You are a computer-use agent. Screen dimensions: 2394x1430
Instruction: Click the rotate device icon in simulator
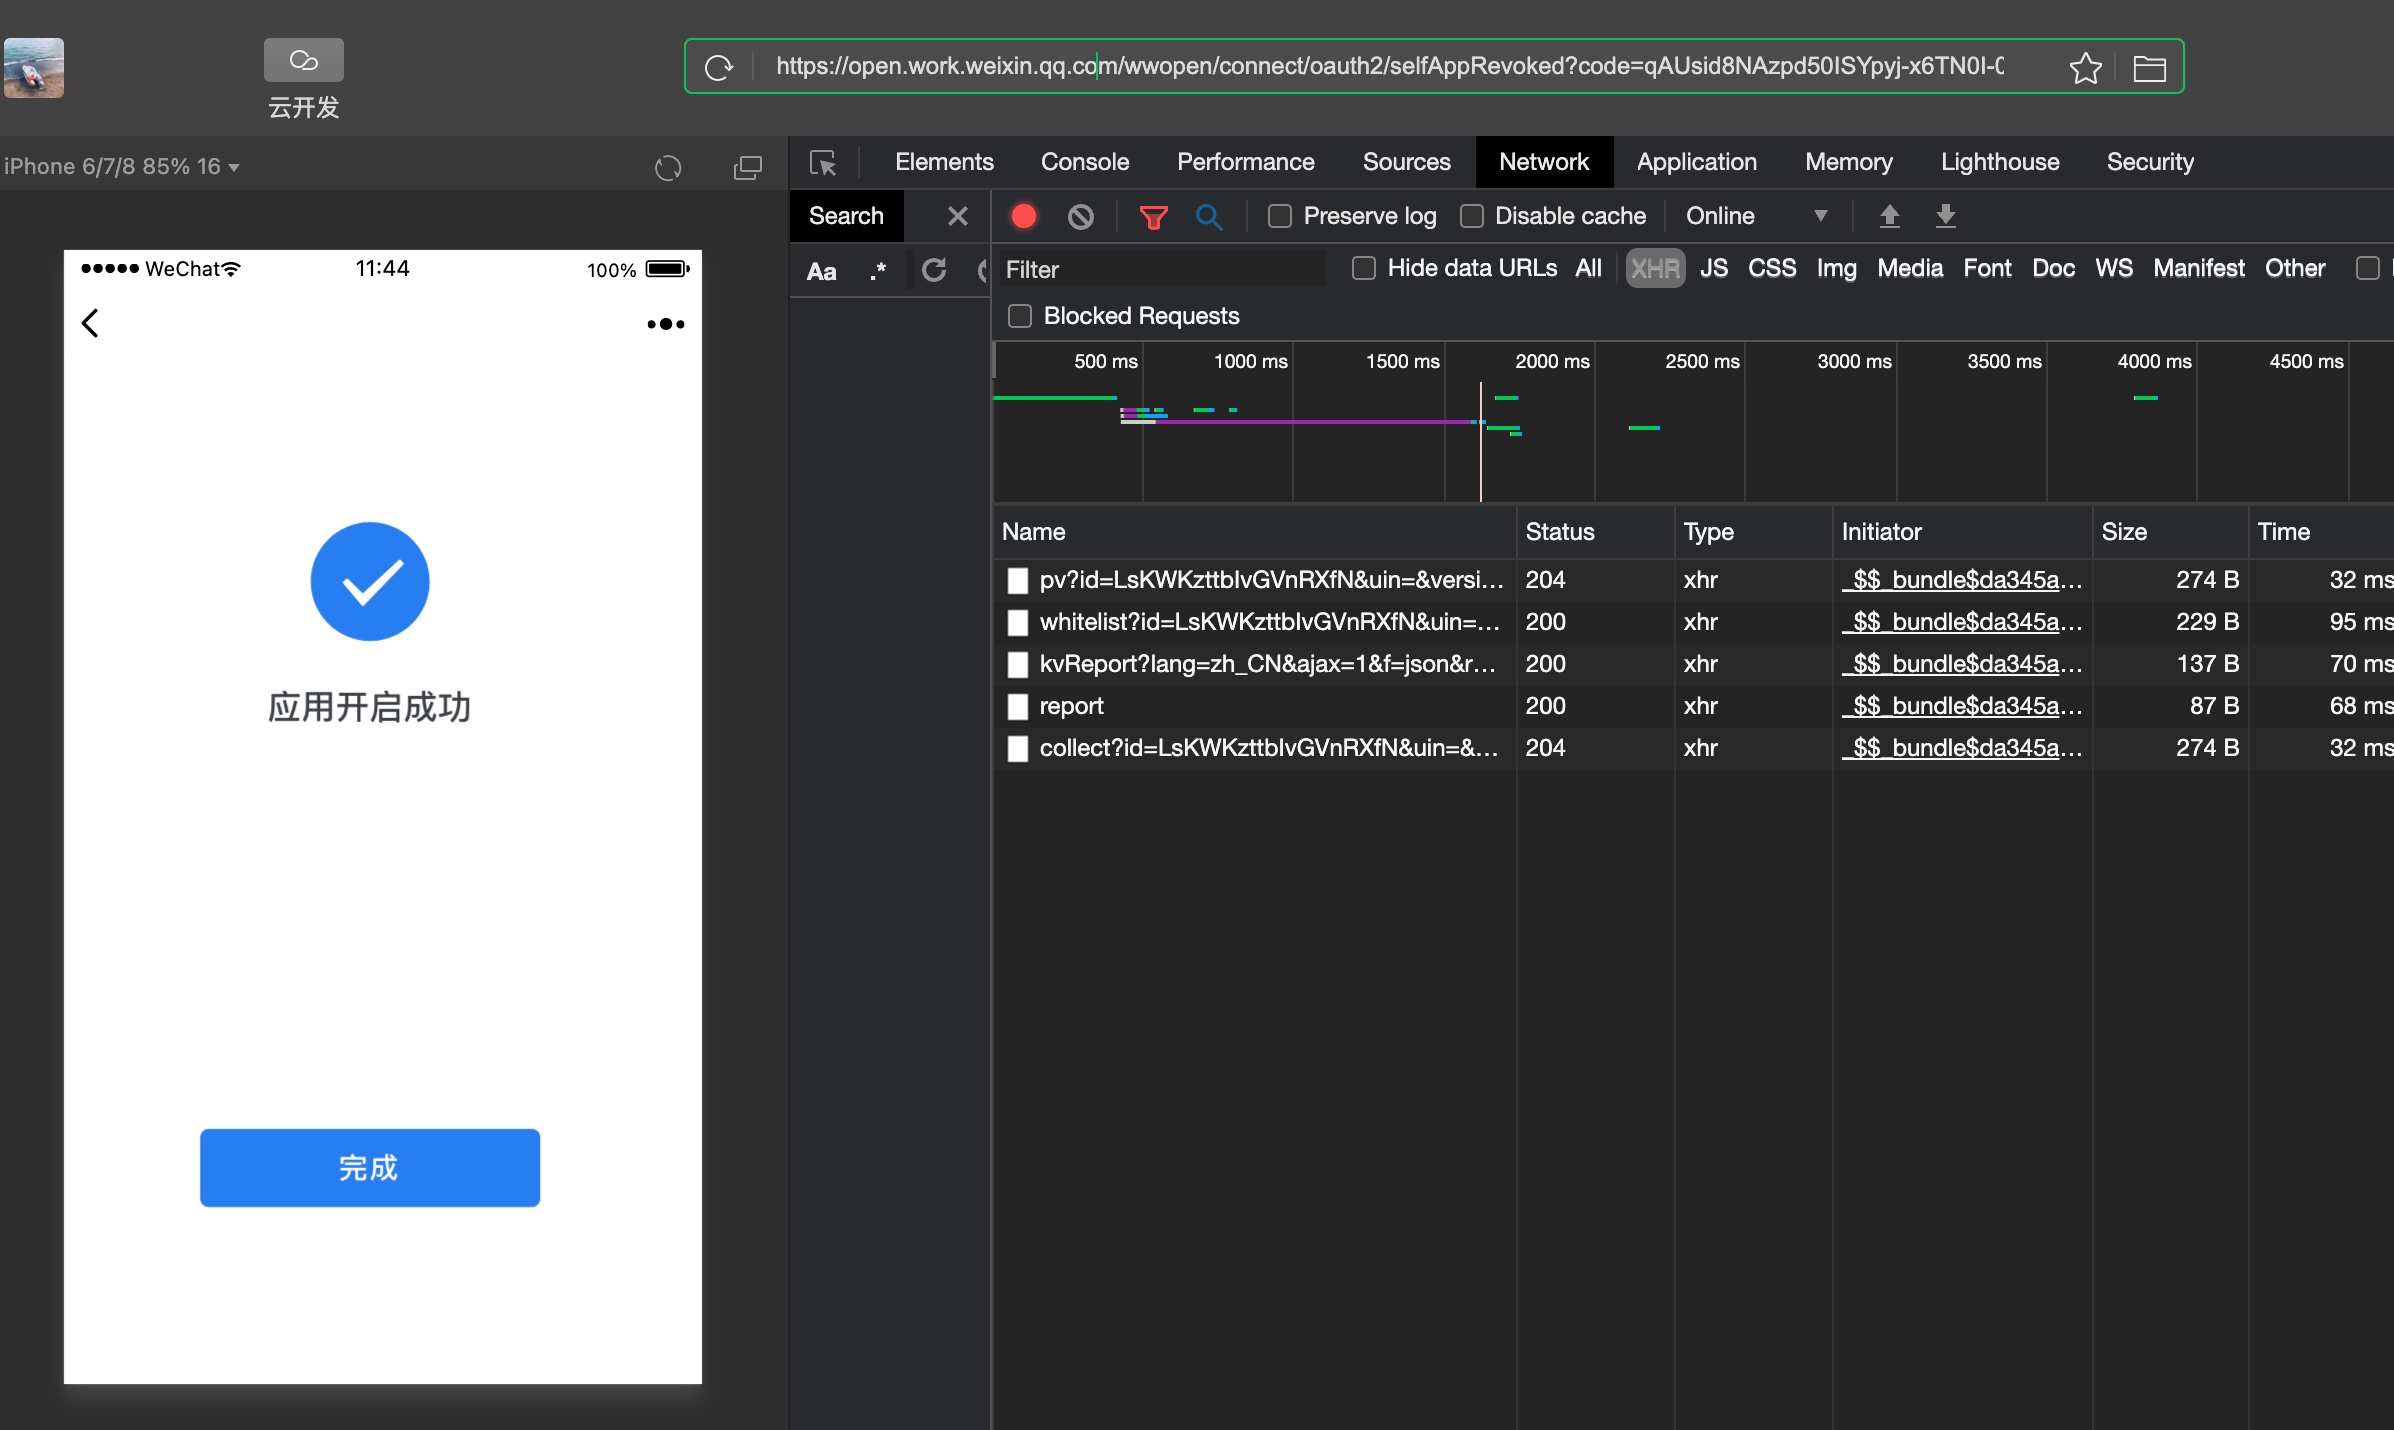(668, 167)
